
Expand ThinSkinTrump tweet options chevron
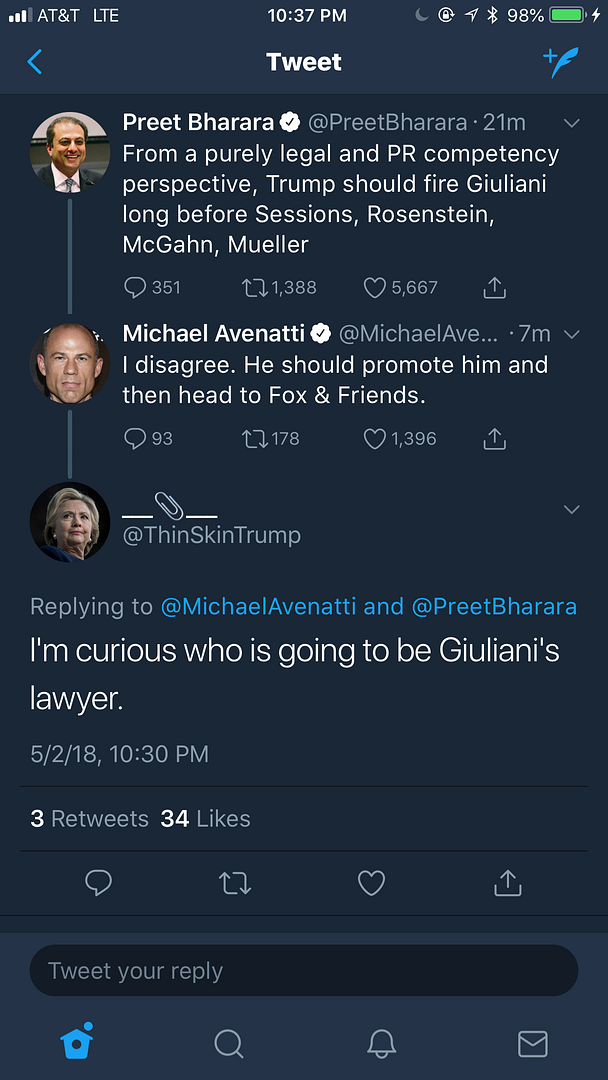[x=572, y=510]
